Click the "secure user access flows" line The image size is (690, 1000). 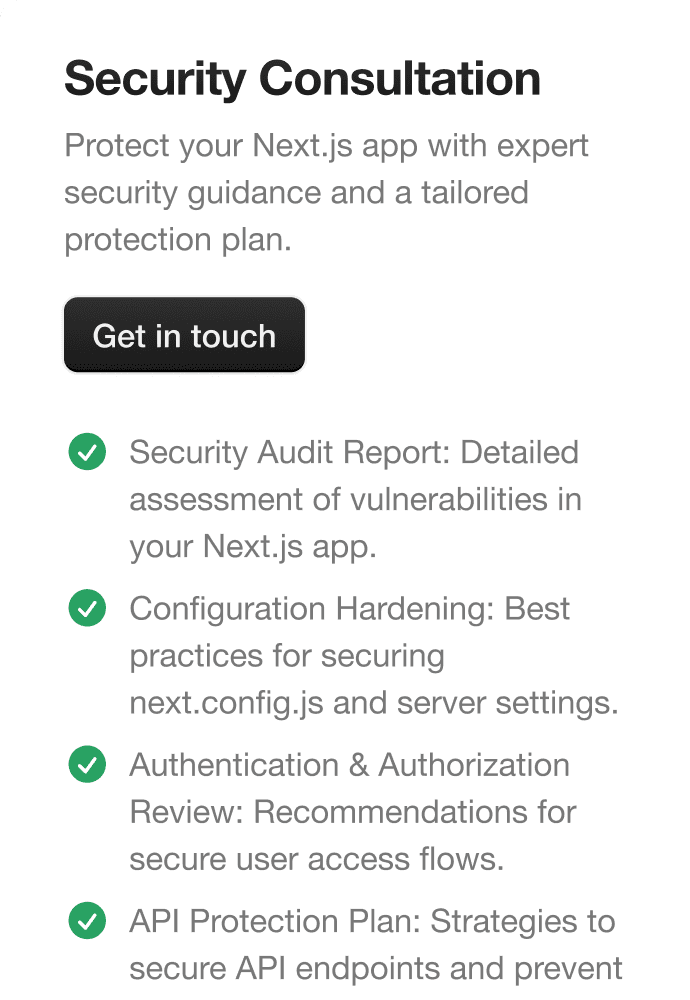316,859
